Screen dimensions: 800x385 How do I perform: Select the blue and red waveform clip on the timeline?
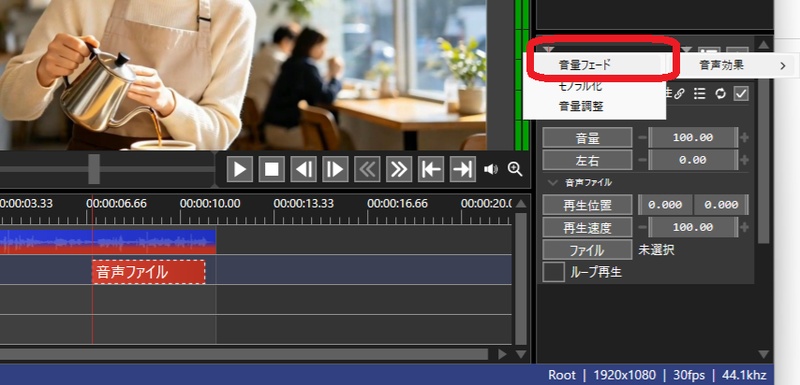[x=108, y=242]
